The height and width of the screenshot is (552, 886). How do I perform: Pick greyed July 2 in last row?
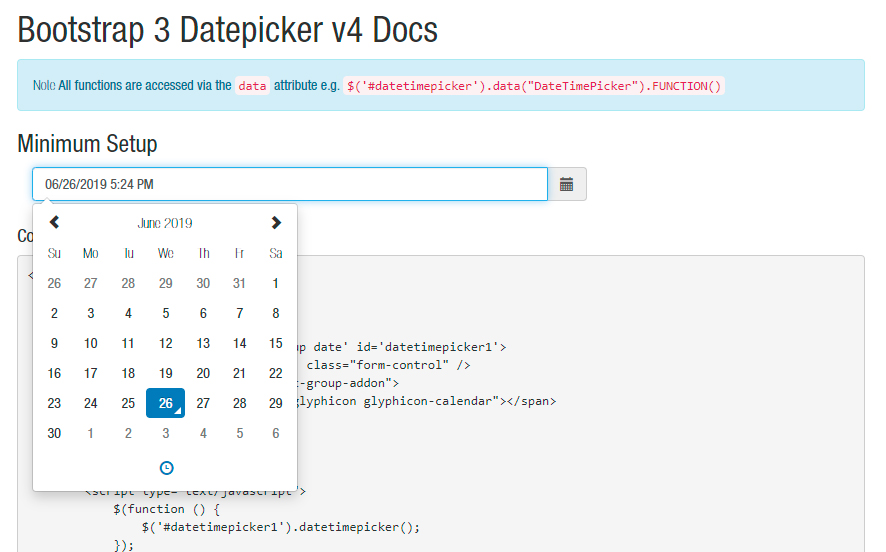click(128, 433)
